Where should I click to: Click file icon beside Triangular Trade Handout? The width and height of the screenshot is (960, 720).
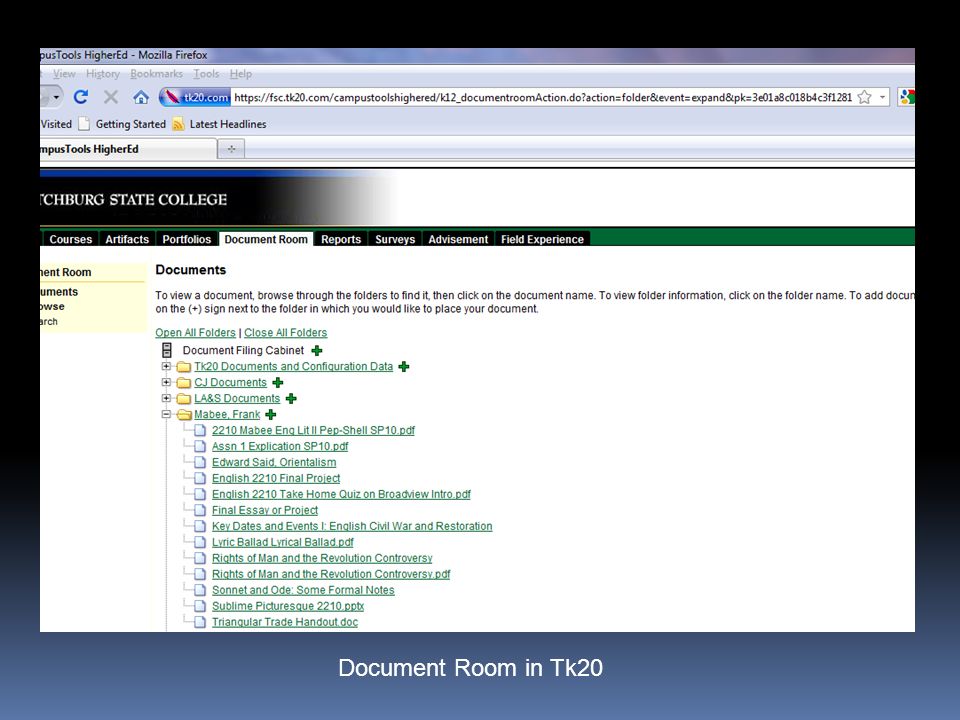coord(200,622)
